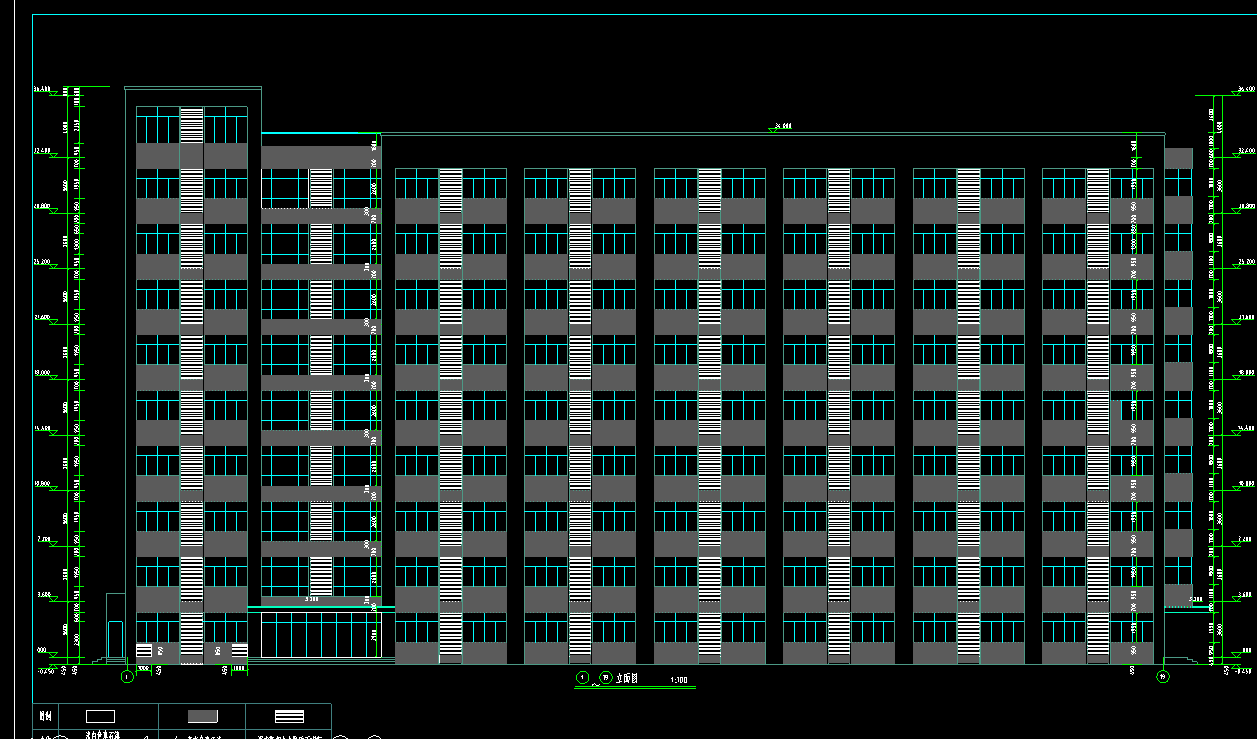The height and width of the screenshot is (739, 1257).
Task: Select the gray fill swatch in the legend
Action: 202,716
